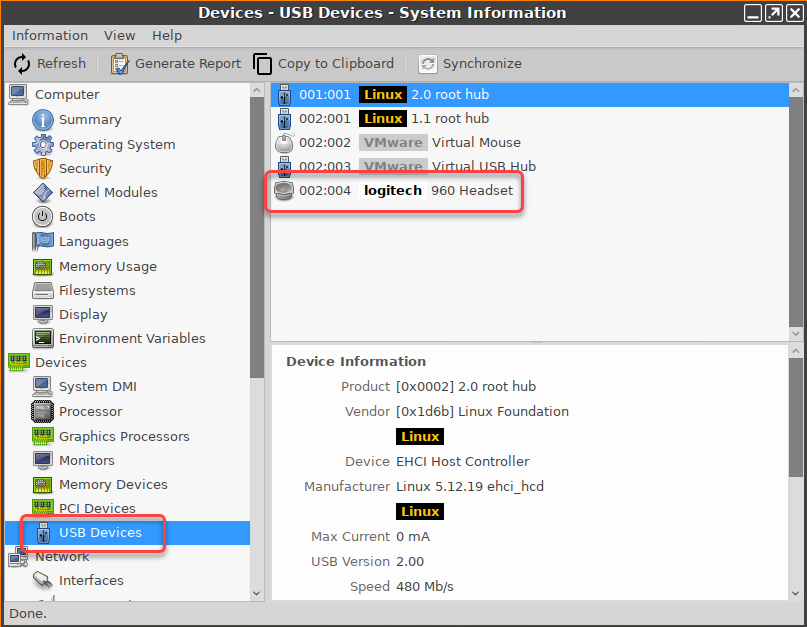Select the PCI Devices icon
Image resolution: width=807 pixels, height=627 pixels.
pyautogui.click(x=41, y=508)
